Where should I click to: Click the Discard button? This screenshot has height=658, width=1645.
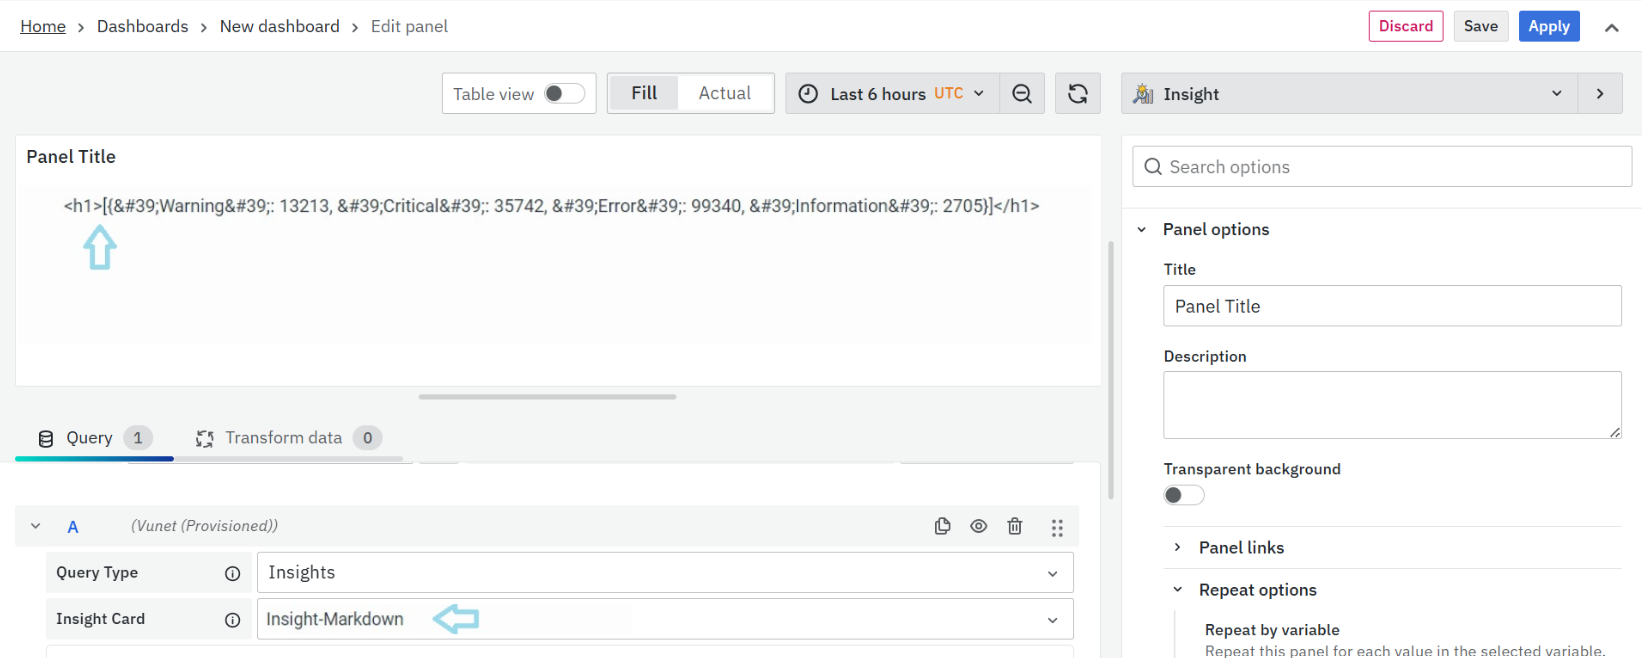[1405, 27]
